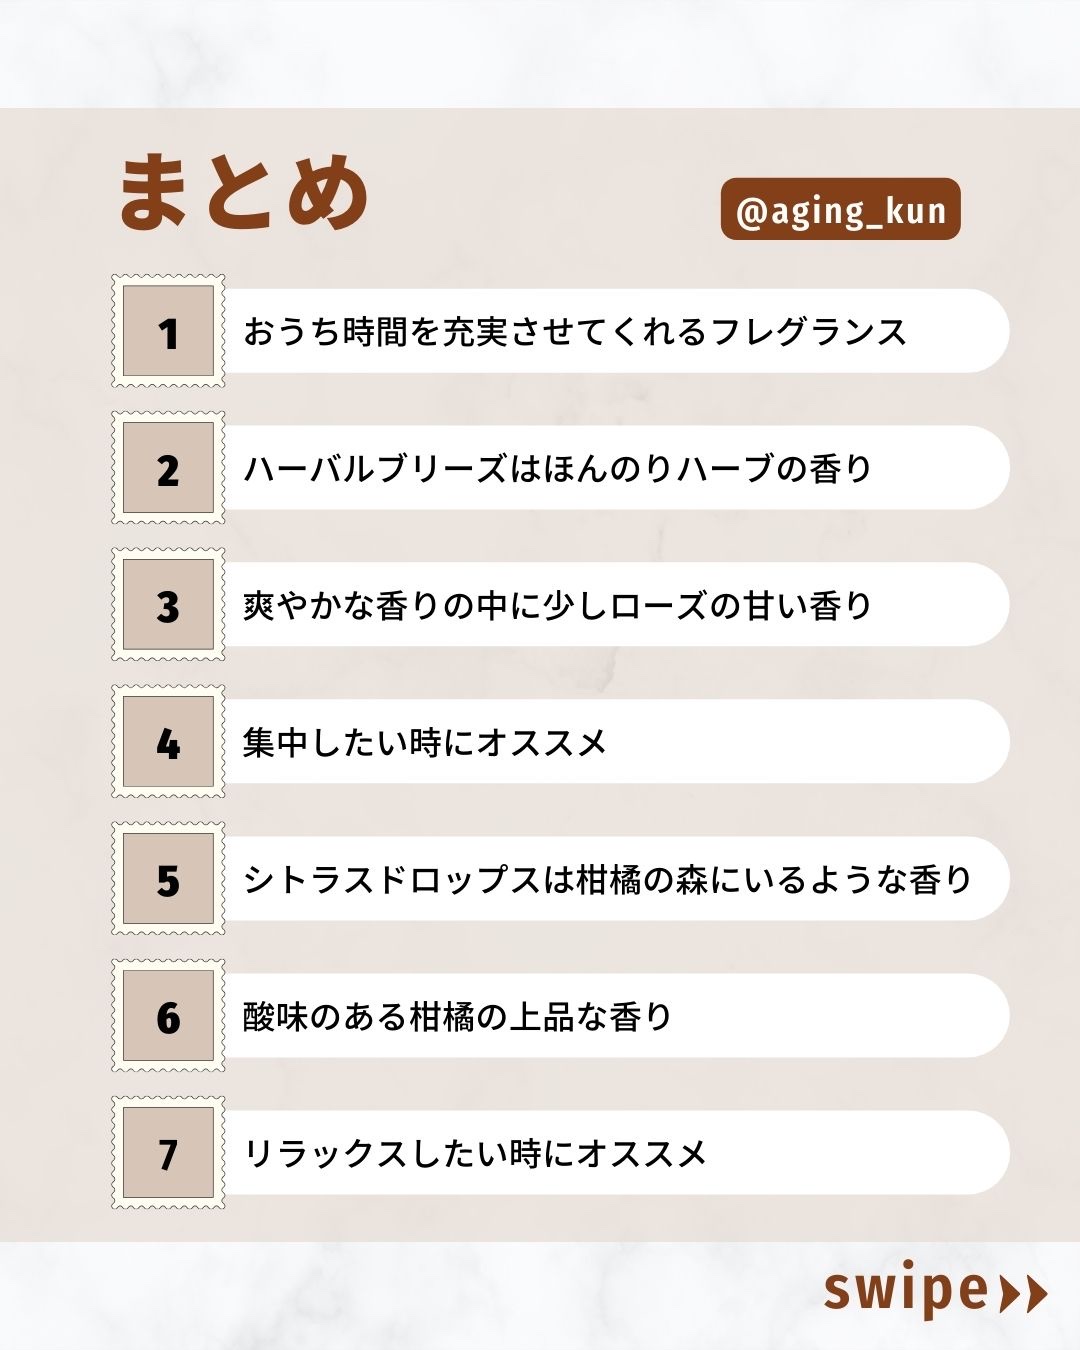Click the number 1 stamp icon
The image size is (1080, 1350).
click(x=168, y=331)
